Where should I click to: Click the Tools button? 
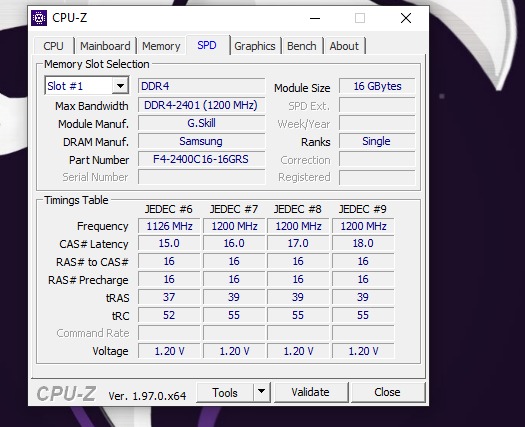point(225,392)
